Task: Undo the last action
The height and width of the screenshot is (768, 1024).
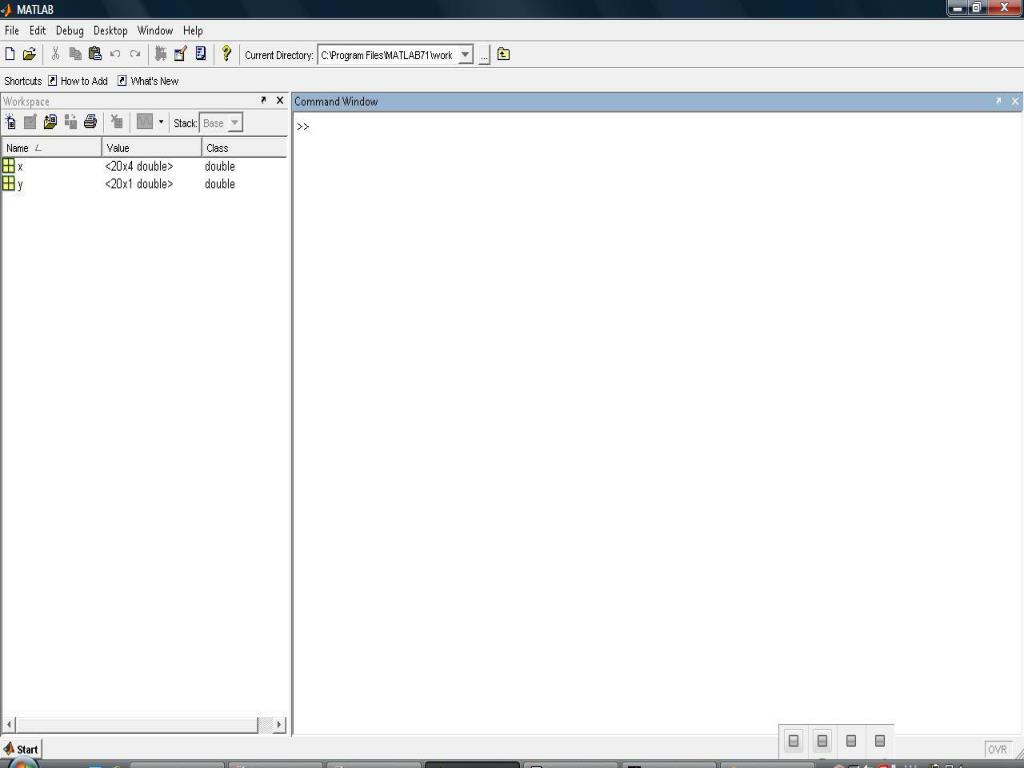Action: [115, 54]
